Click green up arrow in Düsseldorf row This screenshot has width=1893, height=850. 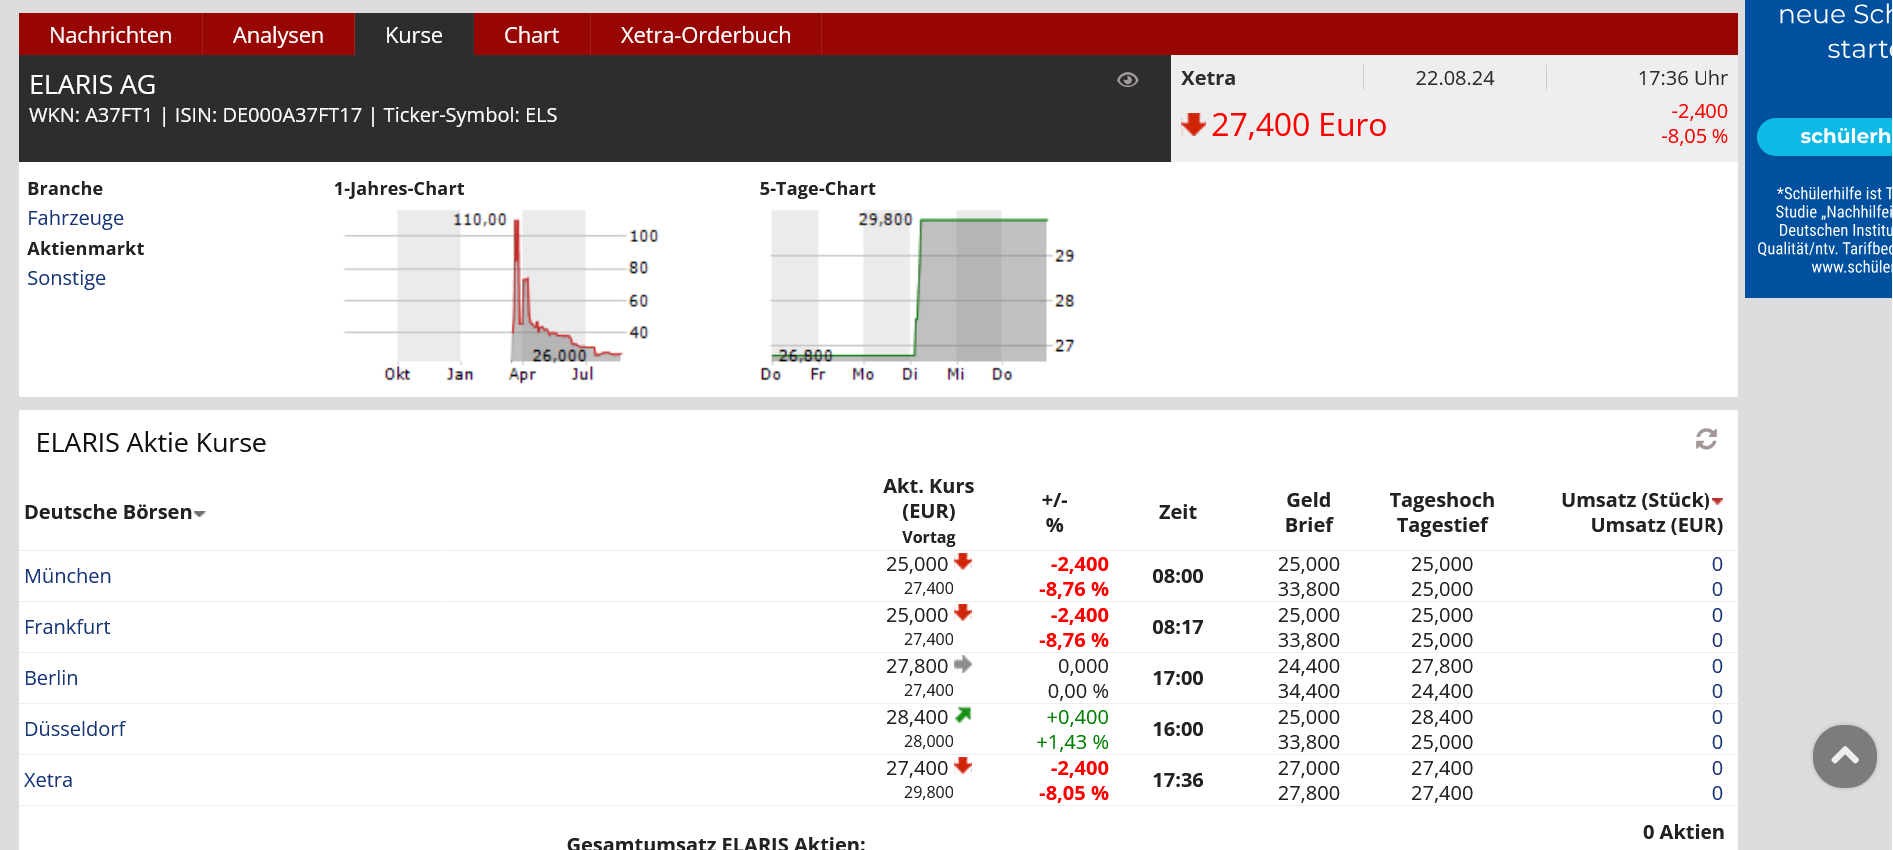tap(963, 715)
